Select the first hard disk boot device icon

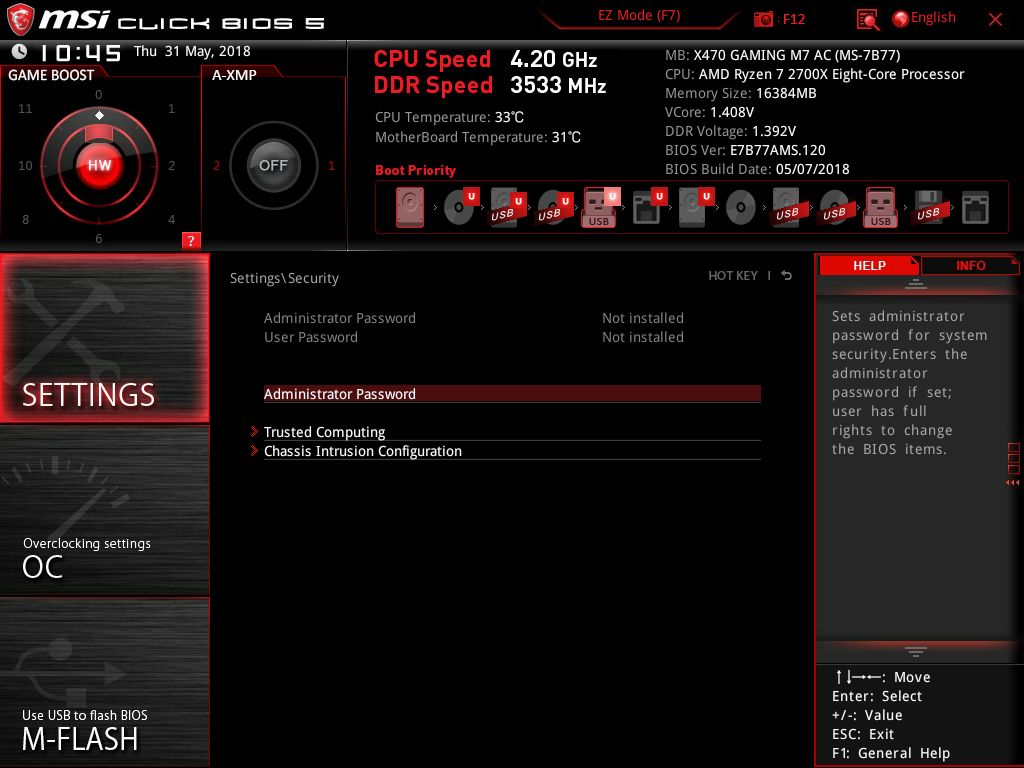[409, 208]
